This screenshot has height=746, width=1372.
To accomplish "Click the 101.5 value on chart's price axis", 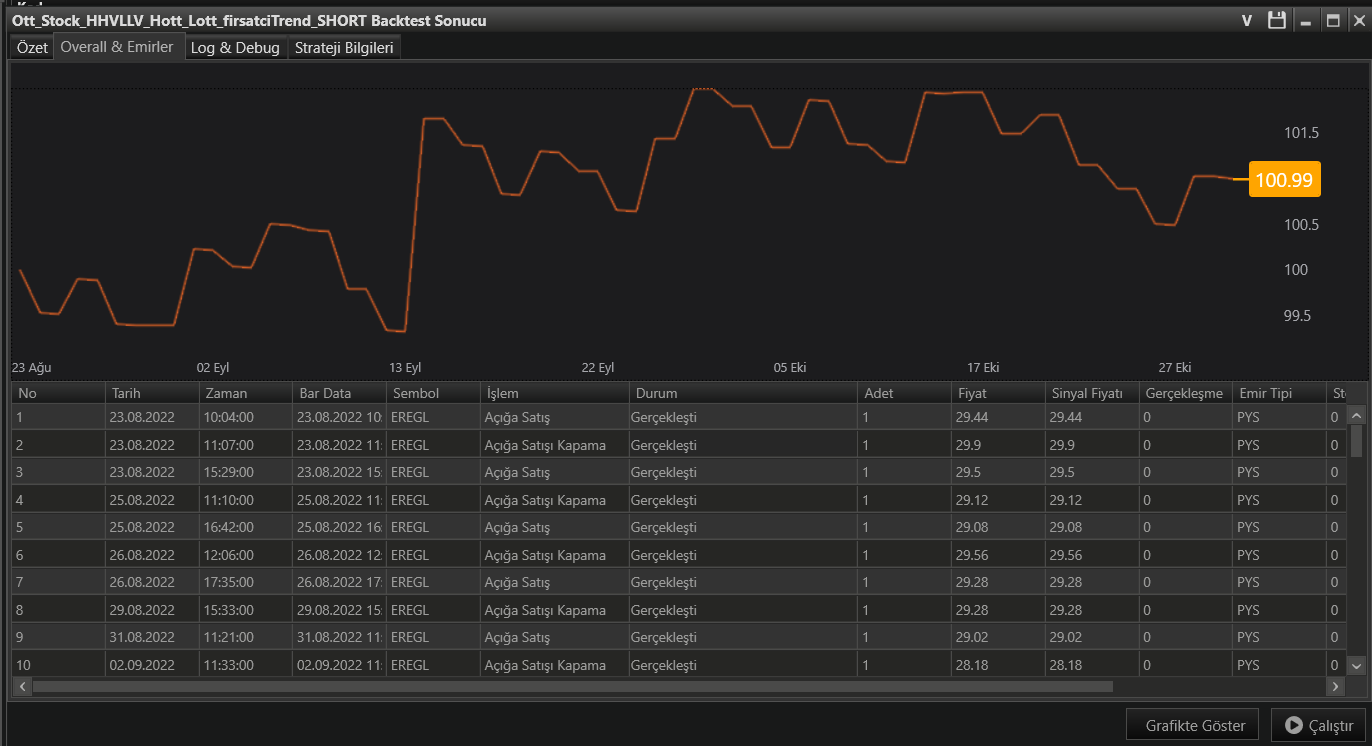I will (1302, 133).
